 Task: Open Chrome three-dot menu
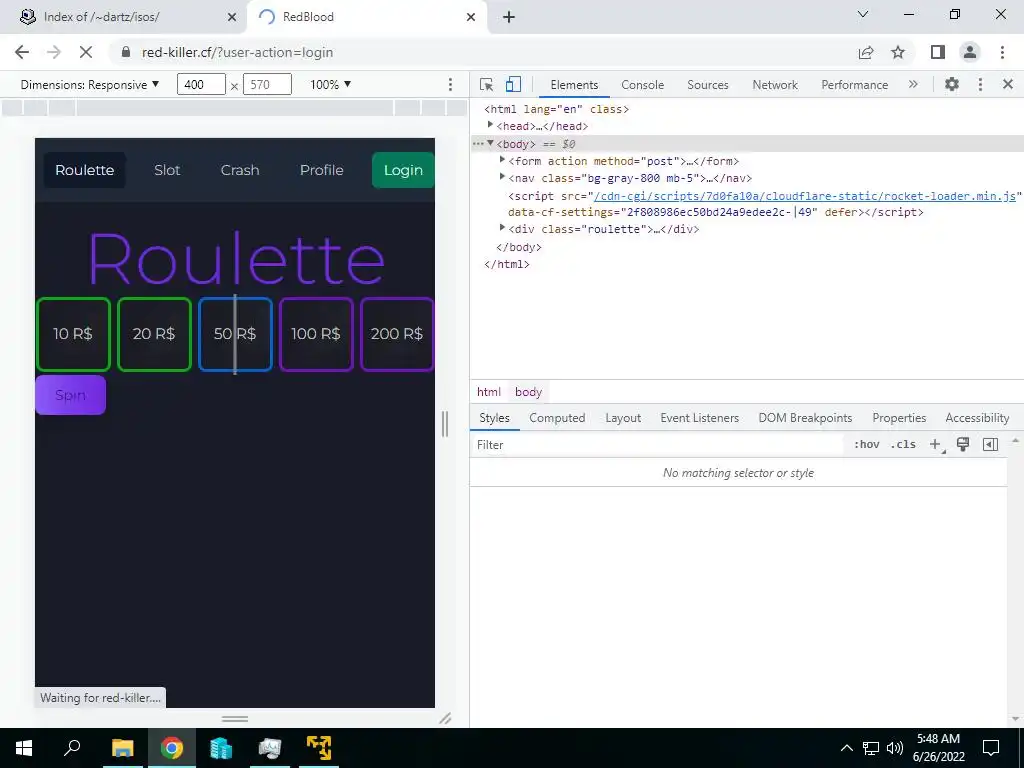click(1002, 52)
